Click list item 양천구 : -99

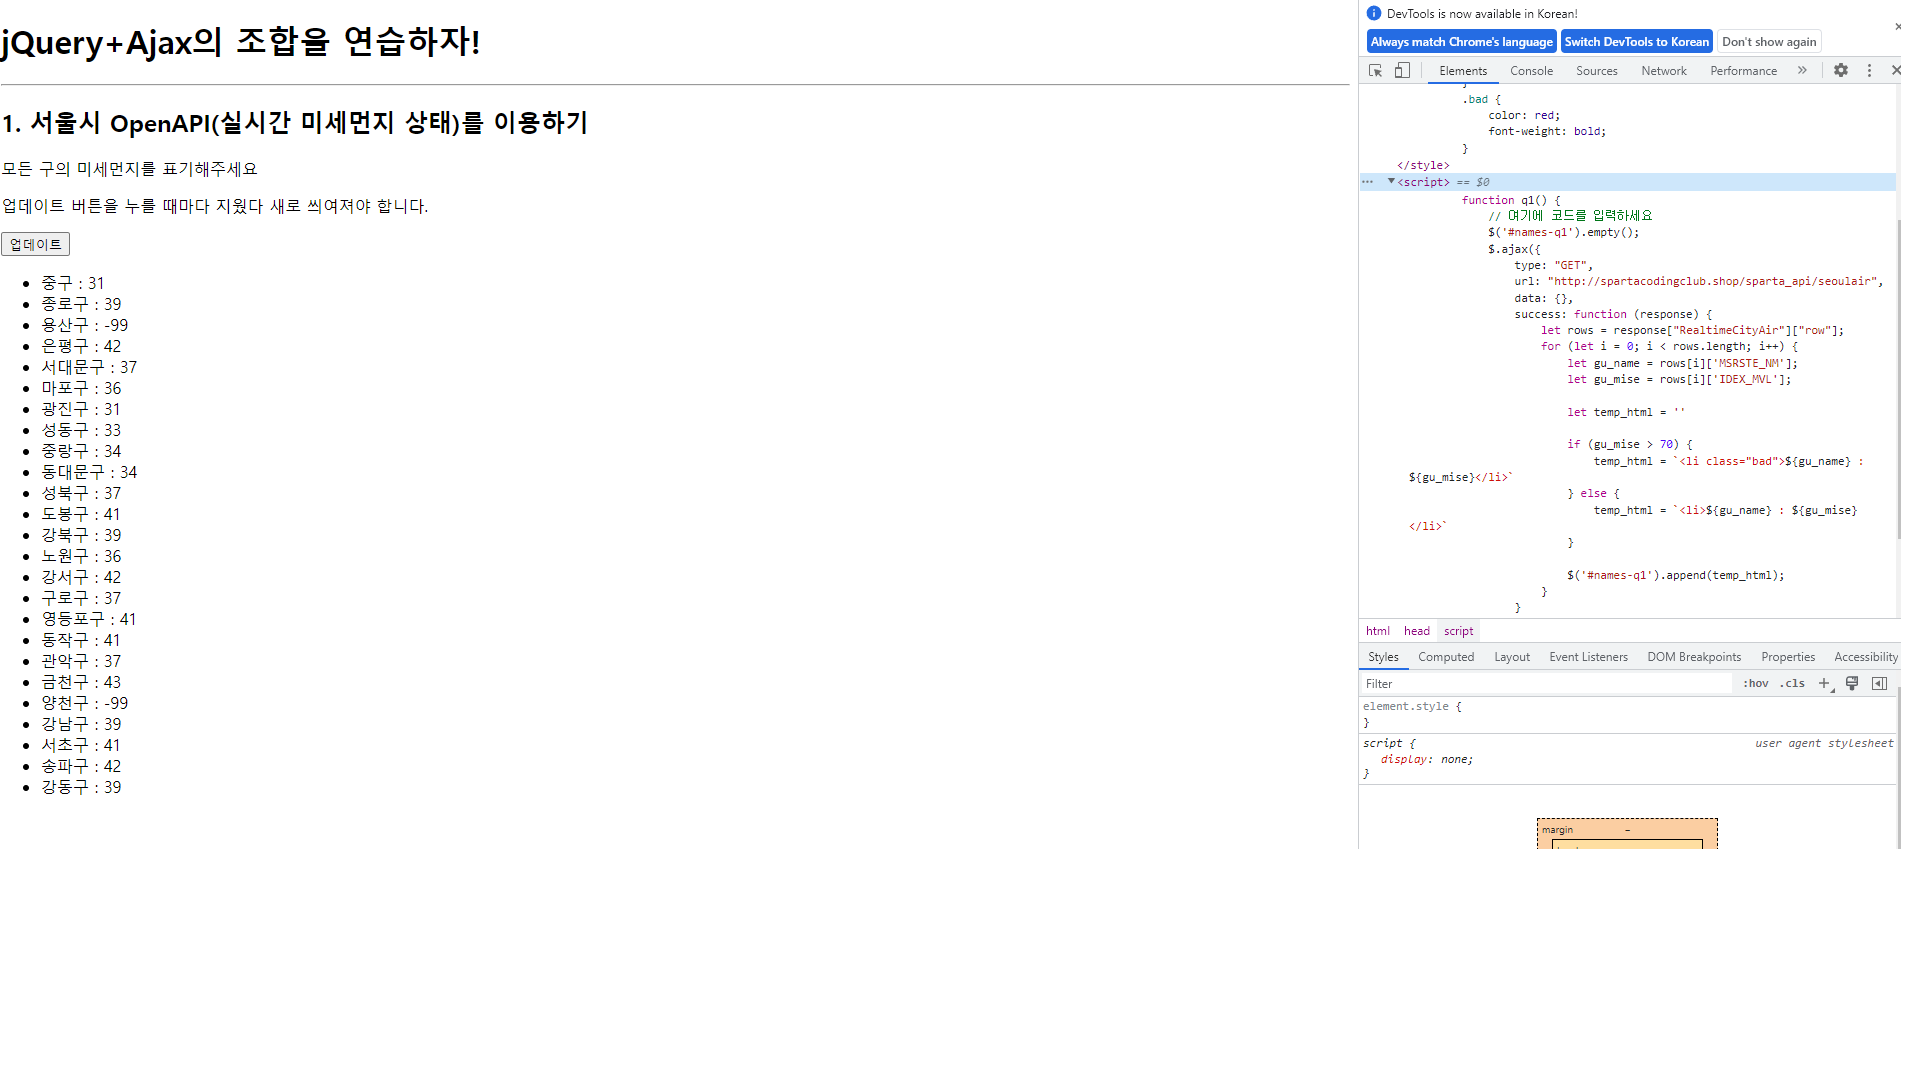coord(85,703)
